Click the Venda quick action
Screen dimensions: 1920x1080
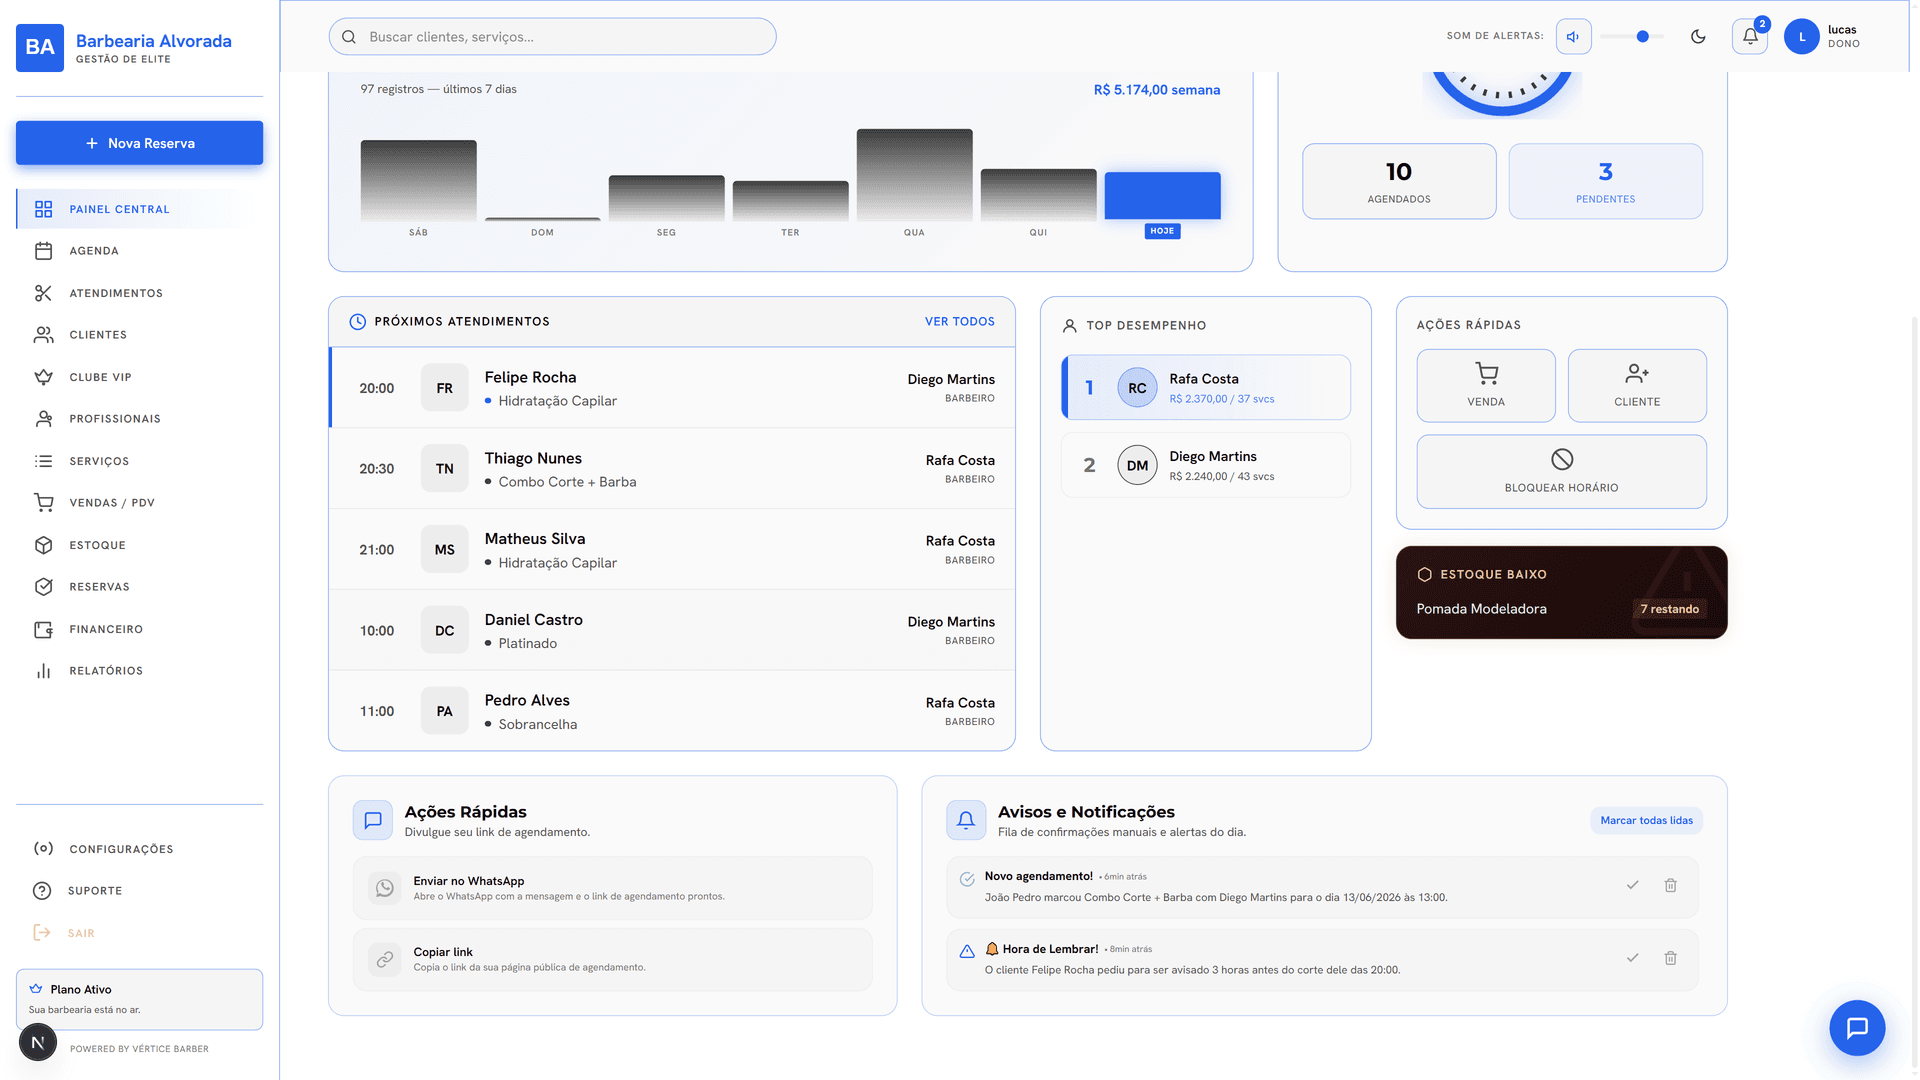(x=1486, y=386)
